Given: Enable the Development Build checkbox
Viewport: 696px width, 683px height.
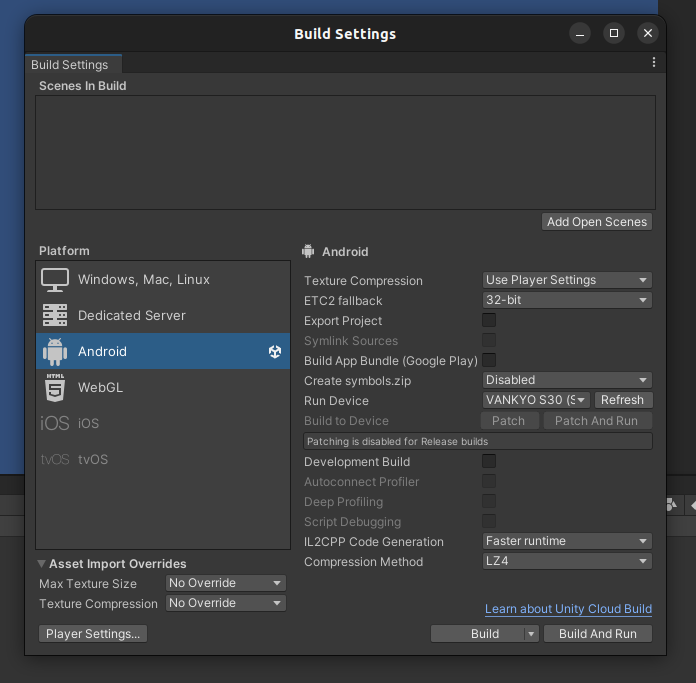Looking at the screenshot, I should 489,461.
